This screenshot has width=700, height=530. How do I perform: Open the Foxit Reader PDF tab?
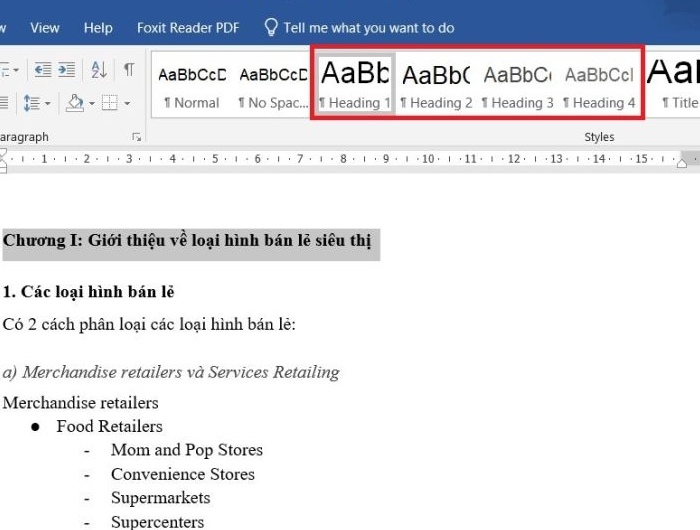point(187,28)
